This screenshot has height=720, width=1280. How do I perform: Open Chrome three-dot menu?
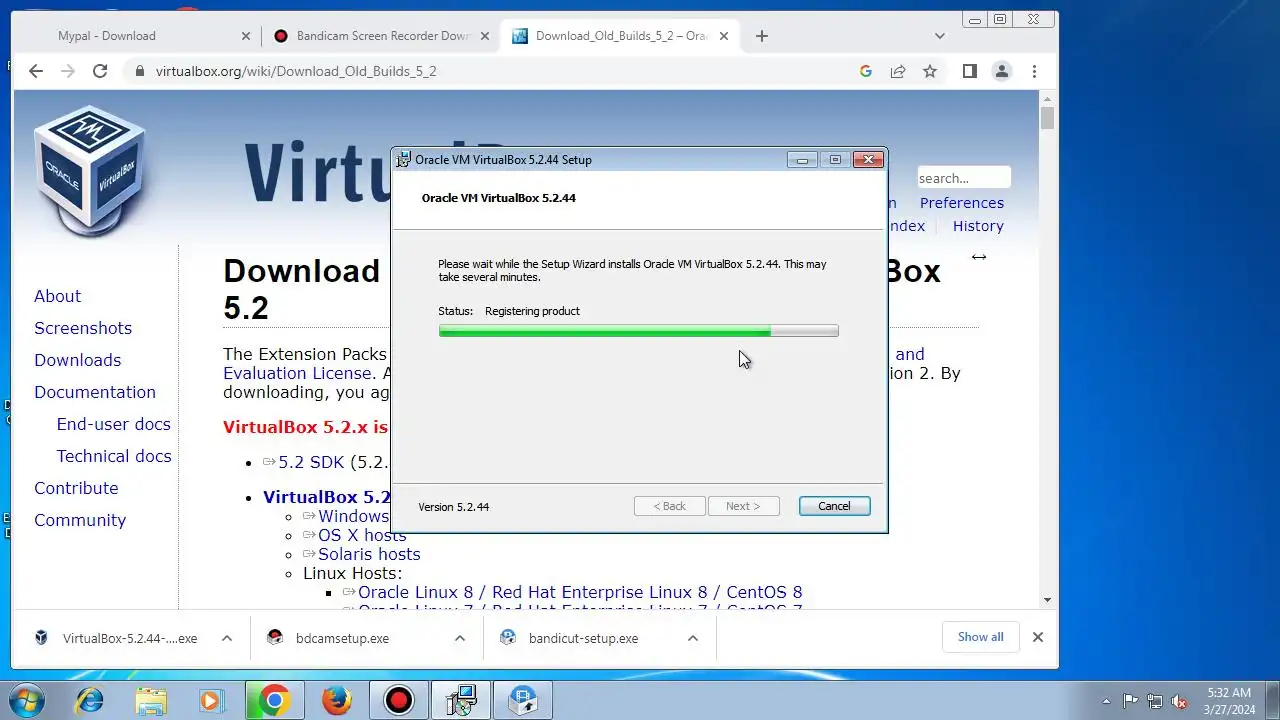click(1034, 71)
